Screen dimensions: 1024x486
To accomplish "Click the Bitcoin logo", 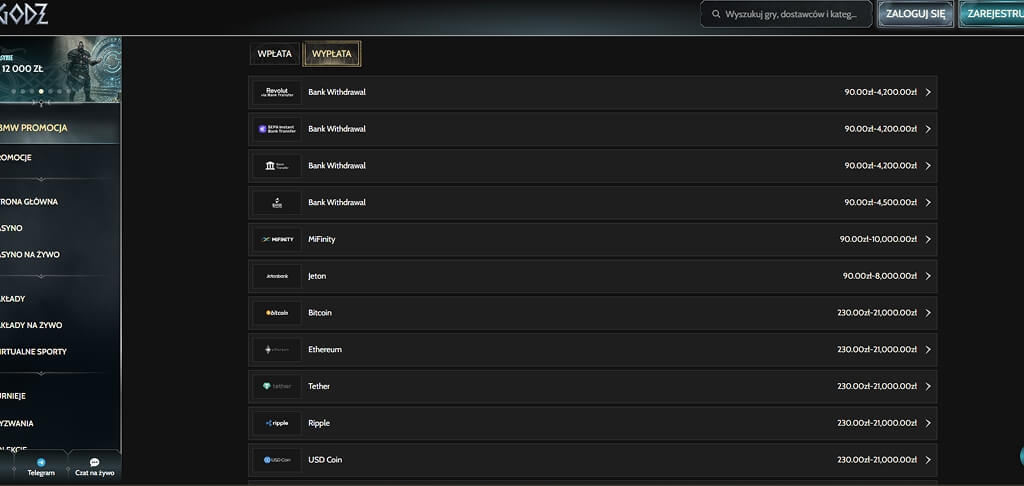I will 277,313.
